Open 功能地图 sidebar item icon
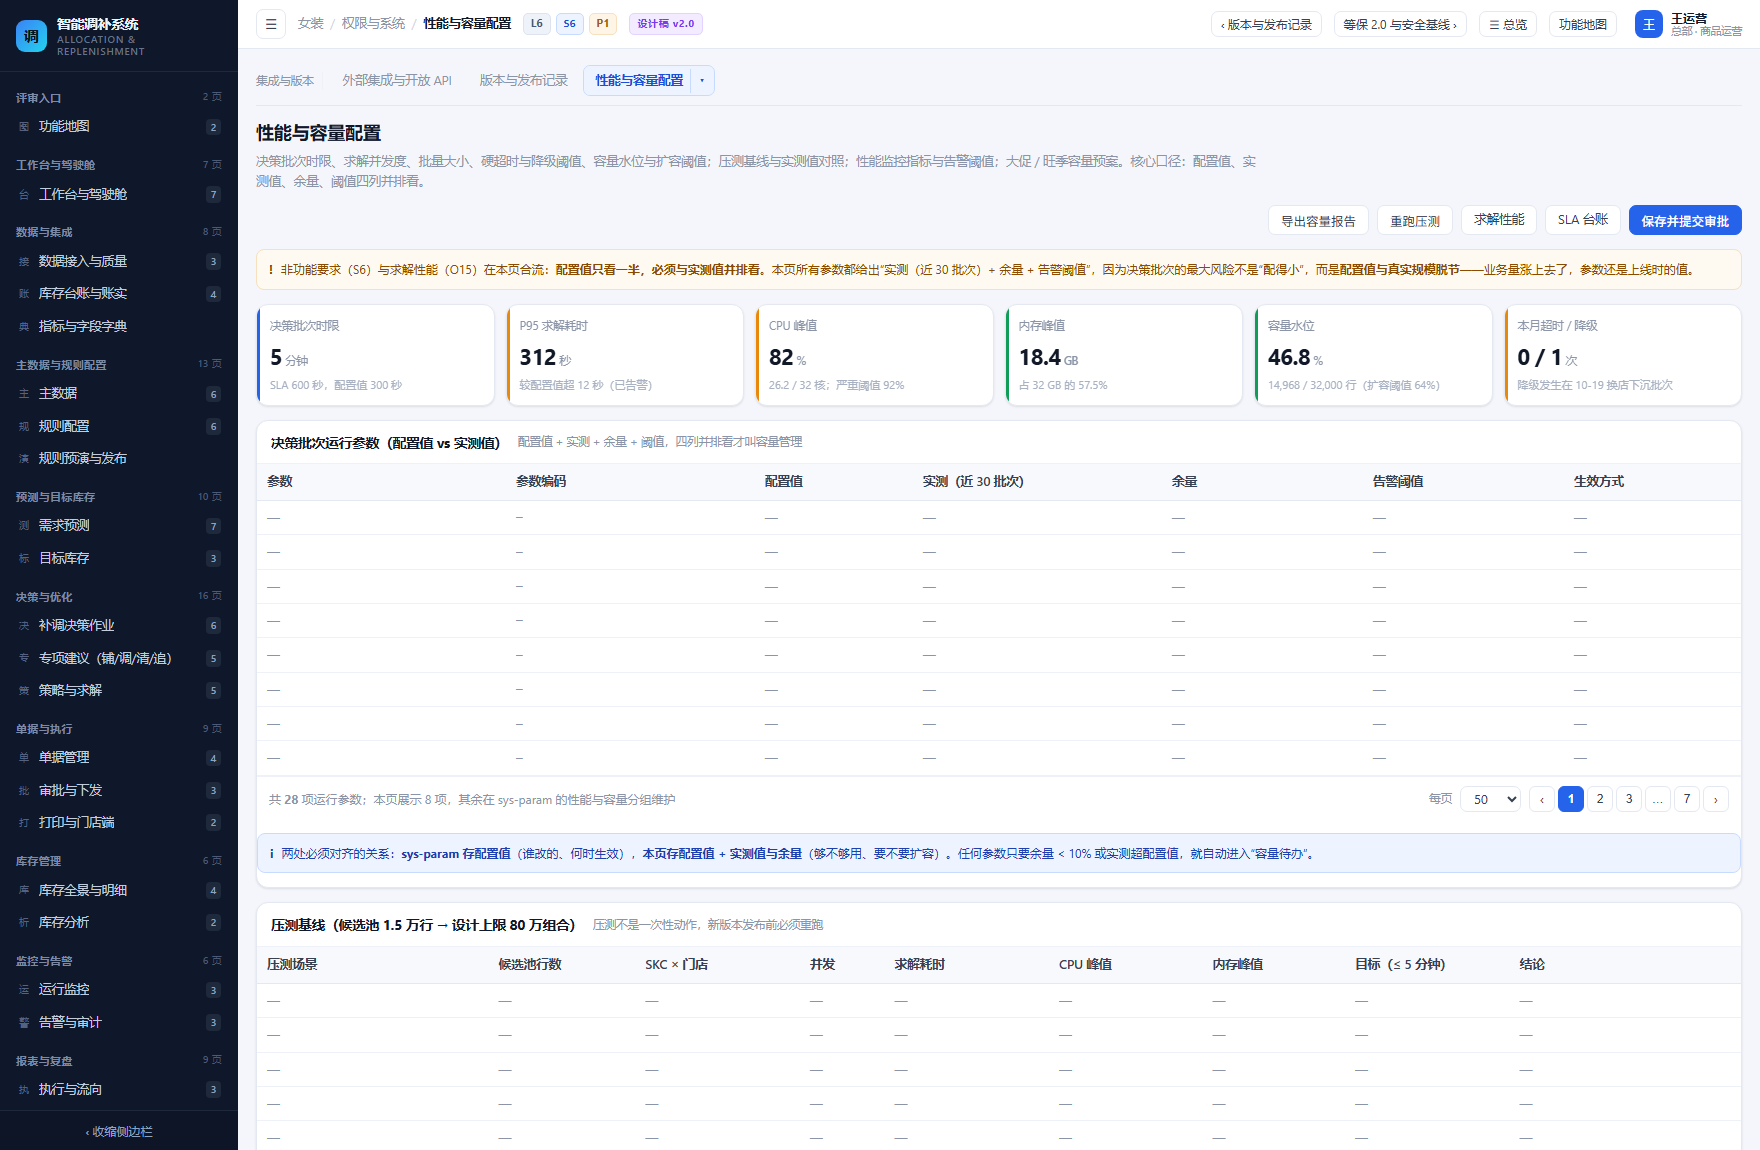The width and height of the screenshot is (1760, 1150). [x=24, y=127]
